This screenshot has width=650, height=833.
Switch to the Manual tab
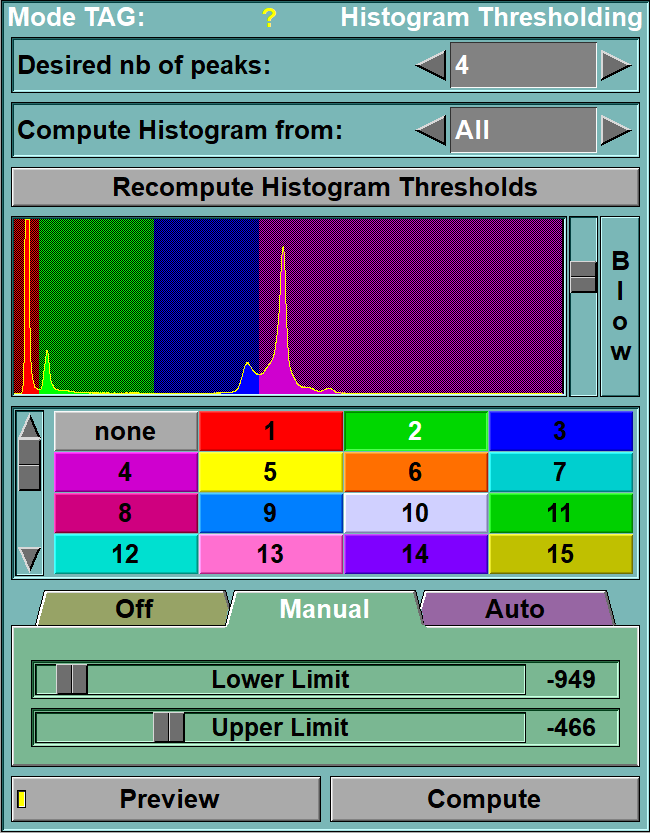324,608
